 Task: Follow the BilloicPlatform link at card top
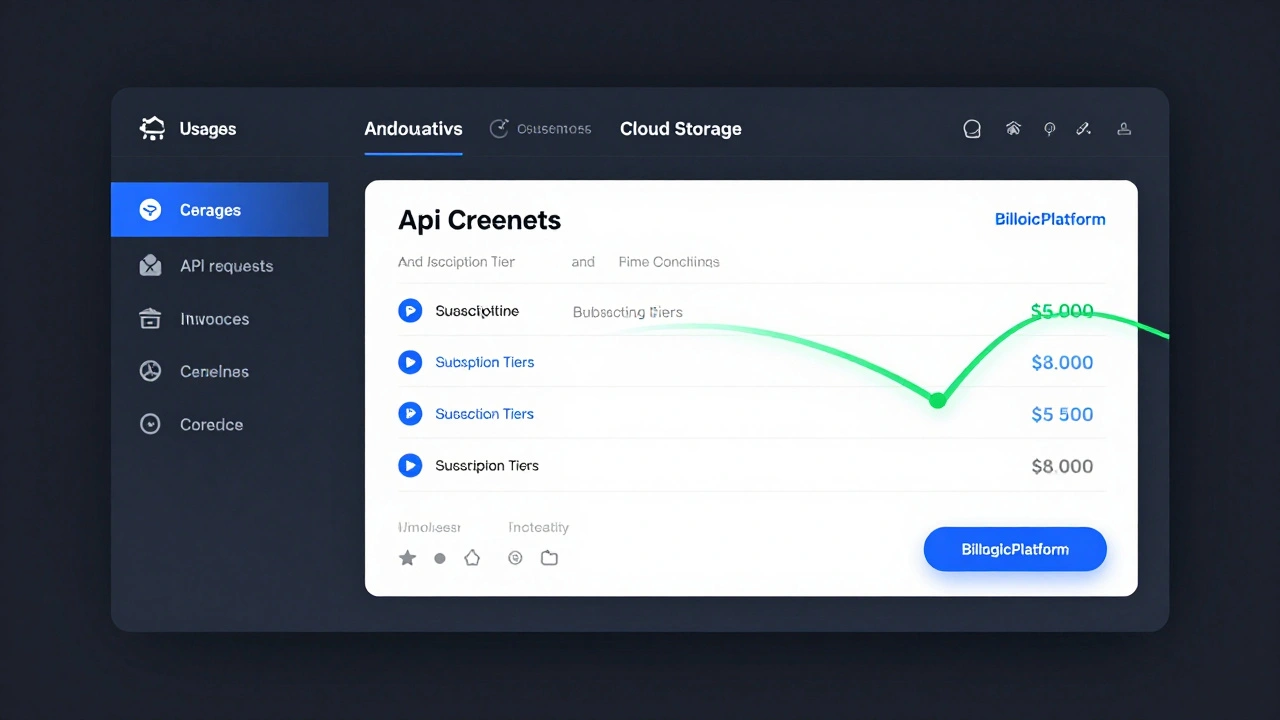(x=1049, y=219)
